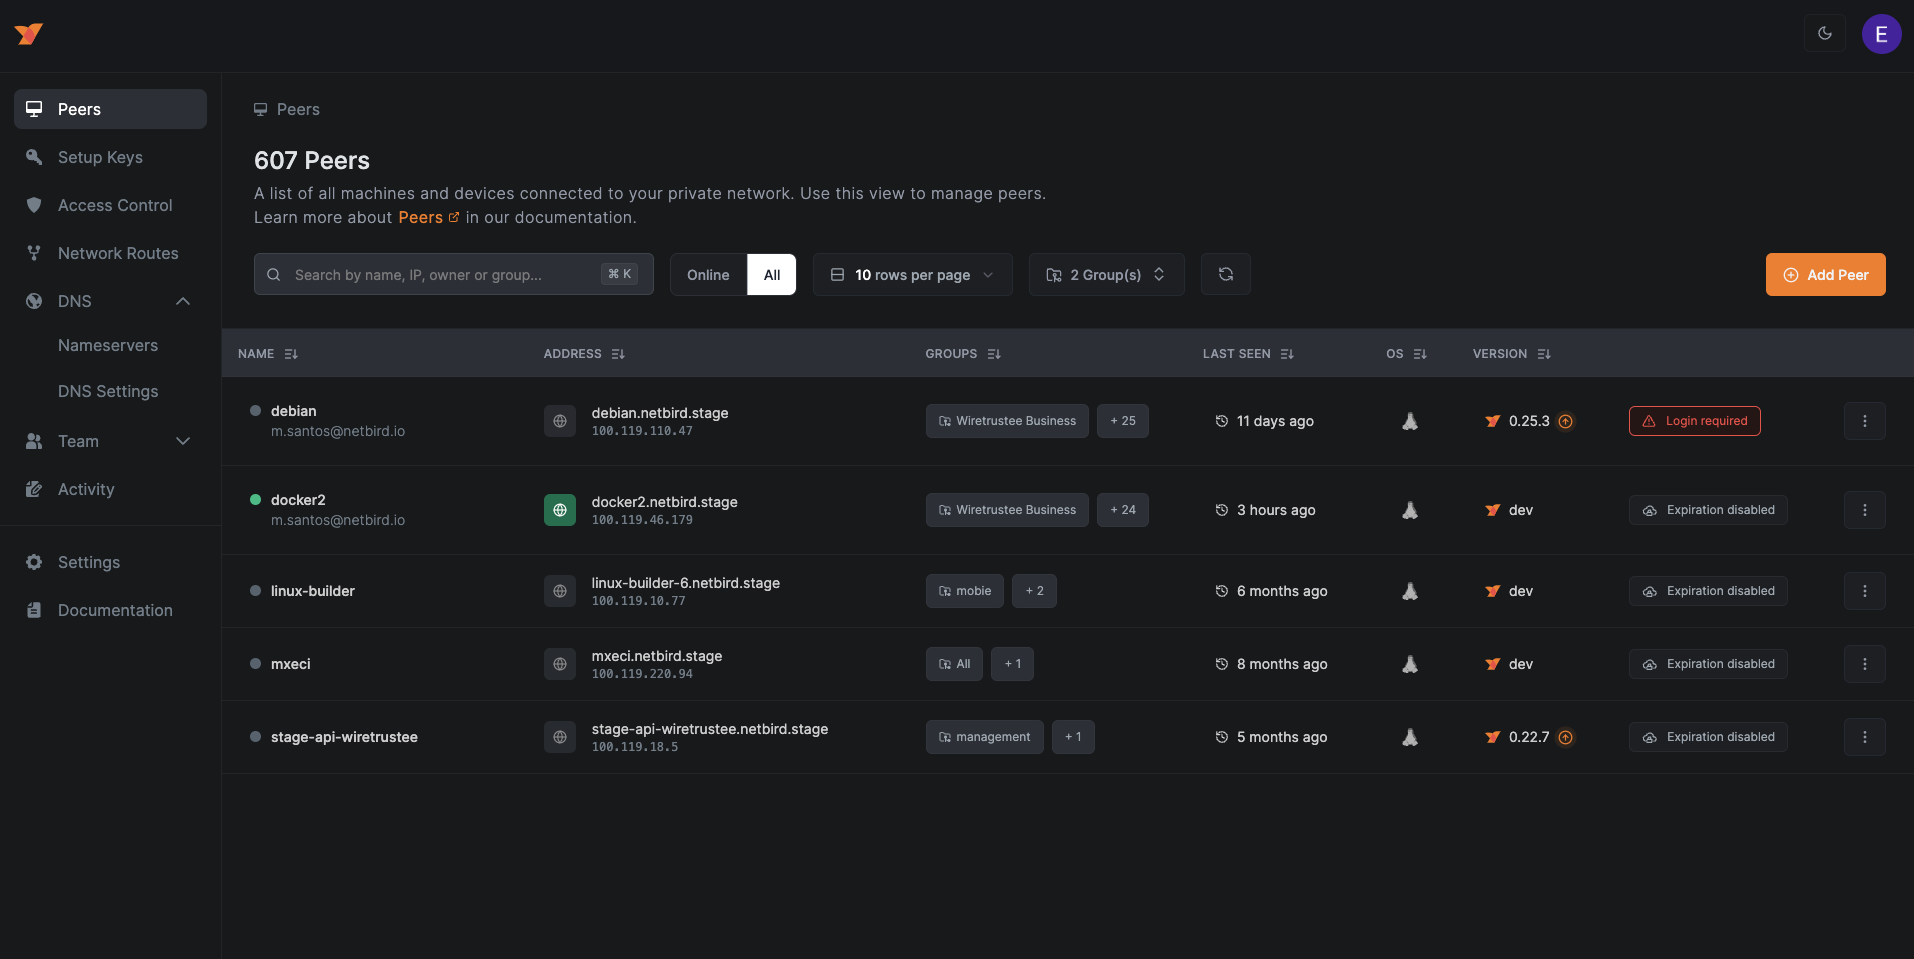Click IP address 100.119.46.179
Viewport: 1914px width, 959px height.
point(642,520)
